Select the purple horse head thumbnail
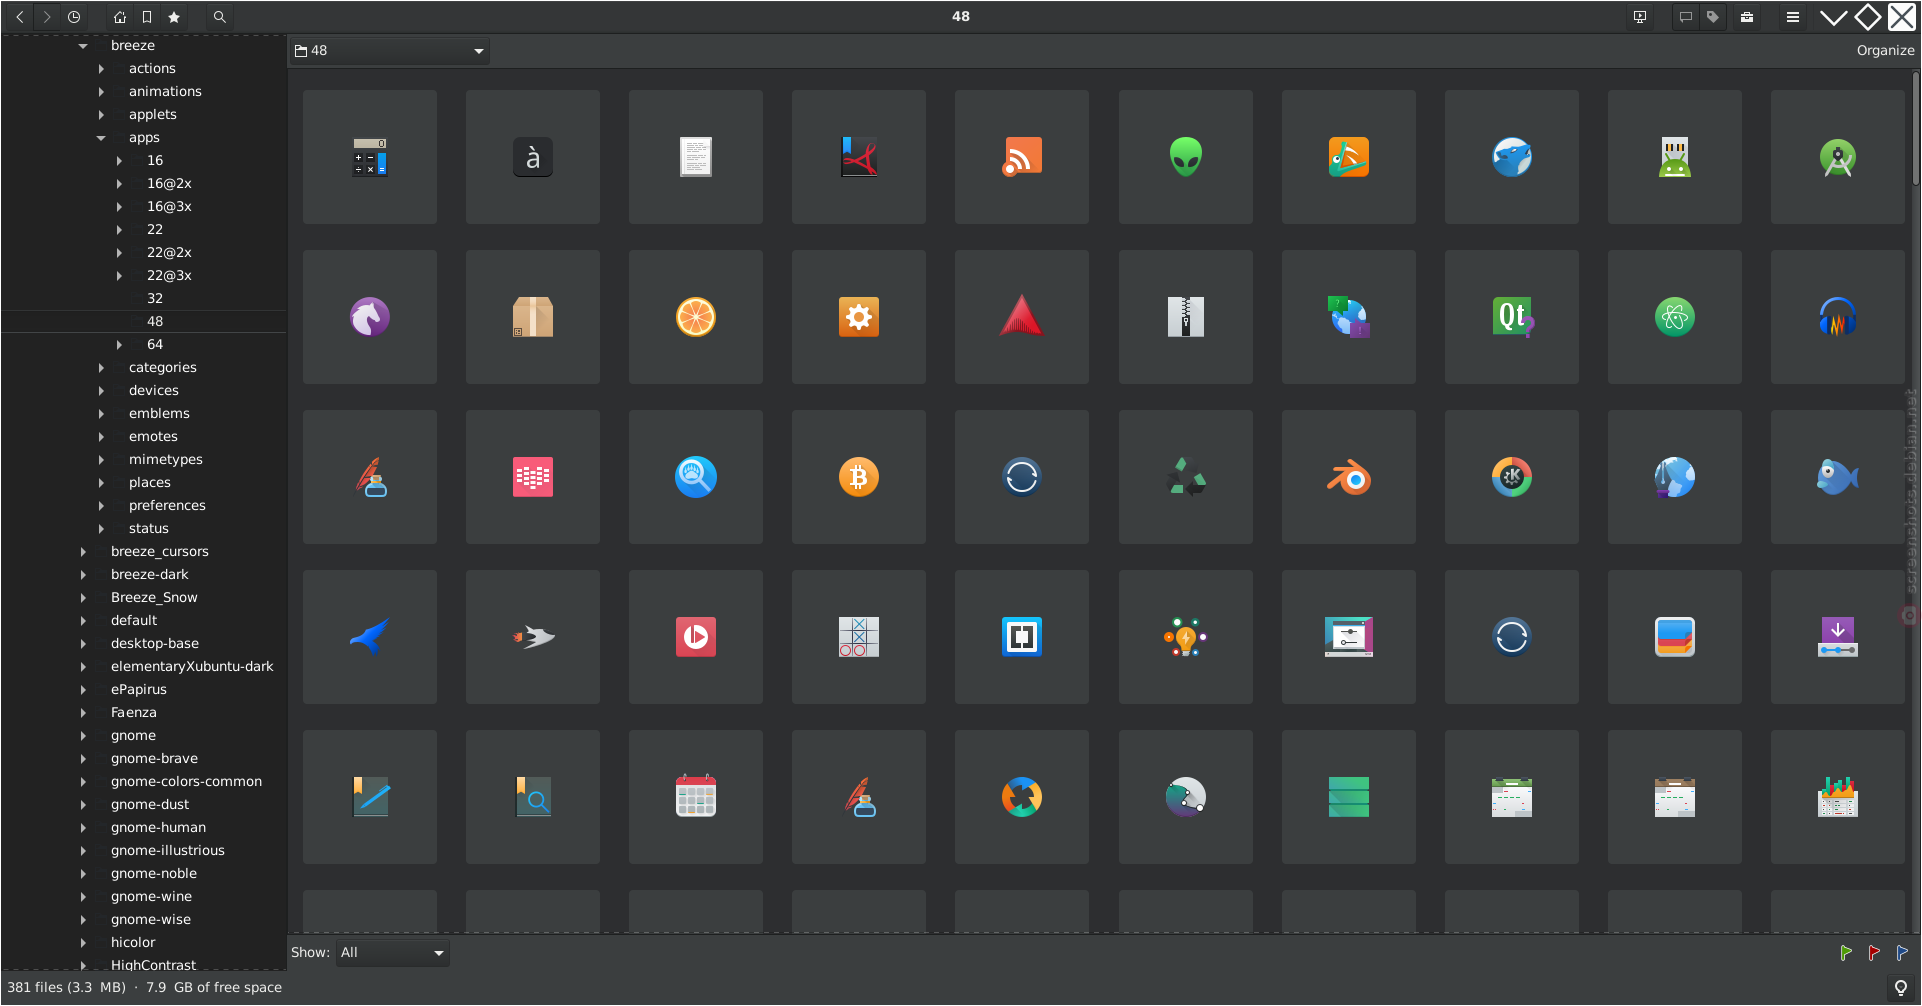The width and height of the screenshot is (1922, 1006). click(x=370, y=317)
